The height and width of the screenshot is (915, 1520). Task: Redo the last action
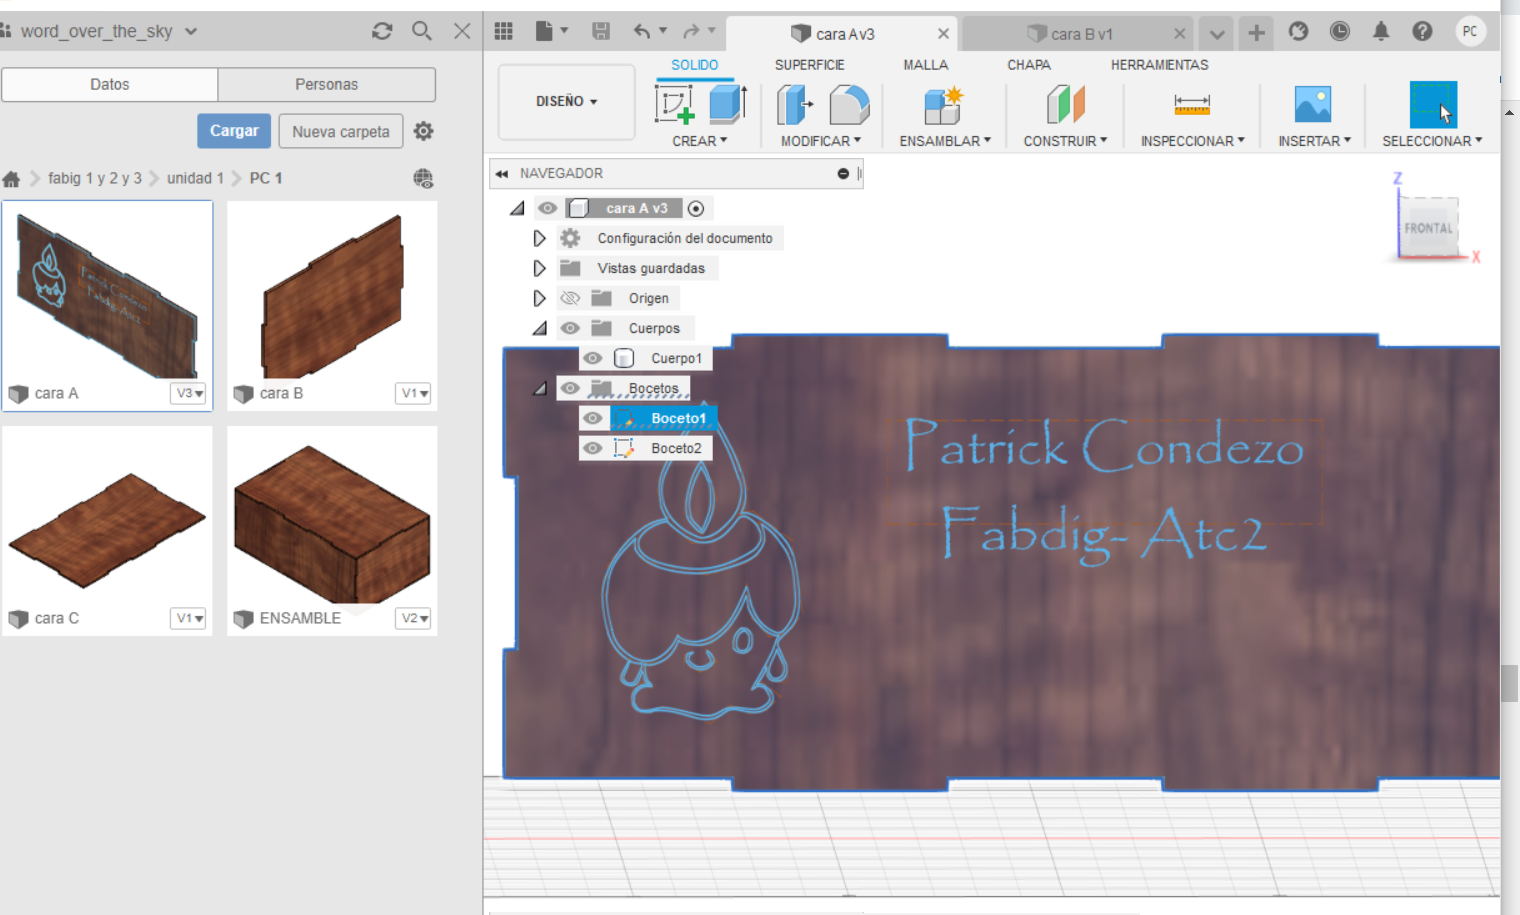[x=690, y=31]
